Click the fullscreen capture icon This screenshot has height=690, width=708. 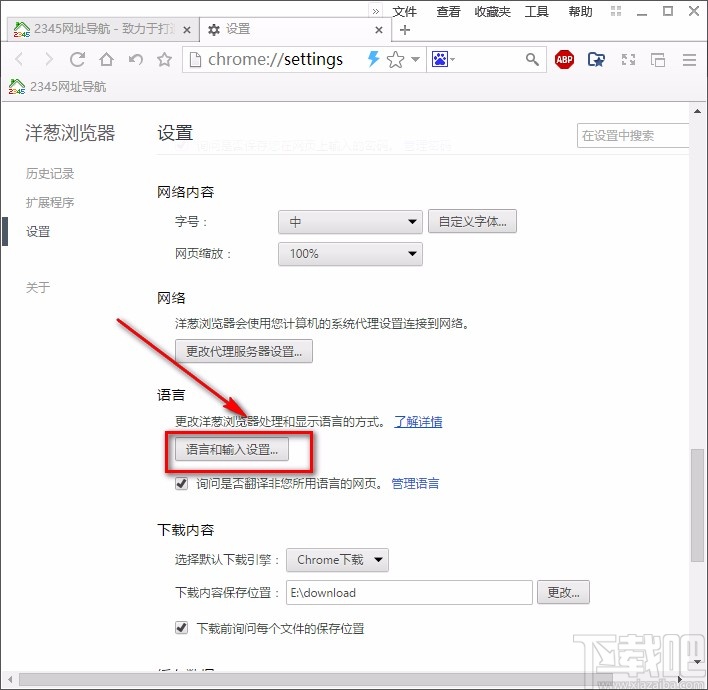click(x=629, y=59)
